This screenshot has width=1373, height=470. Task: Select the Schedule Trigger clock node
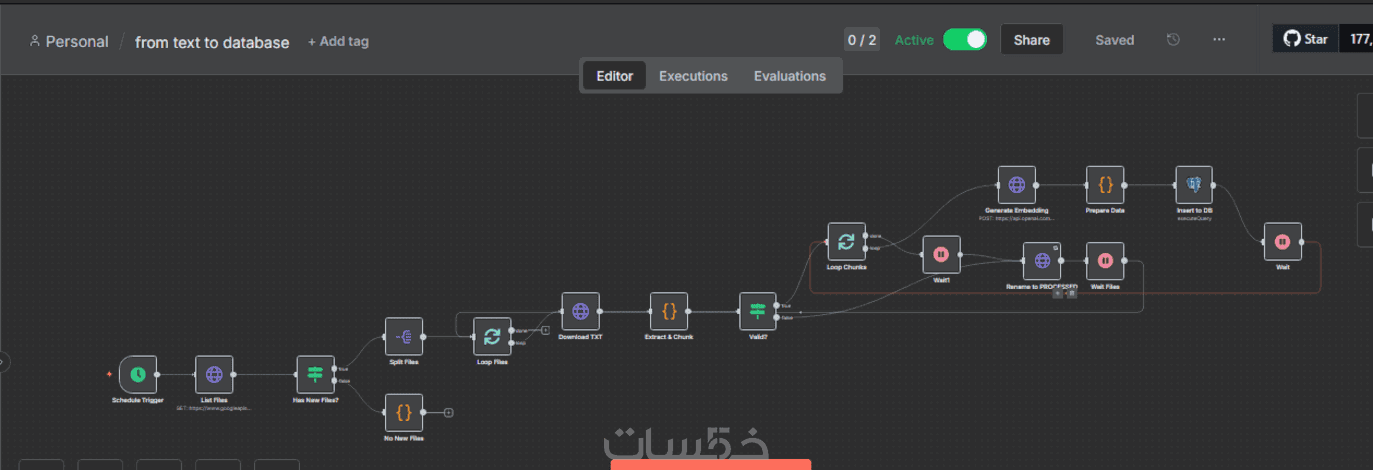(x=138, y=374)
